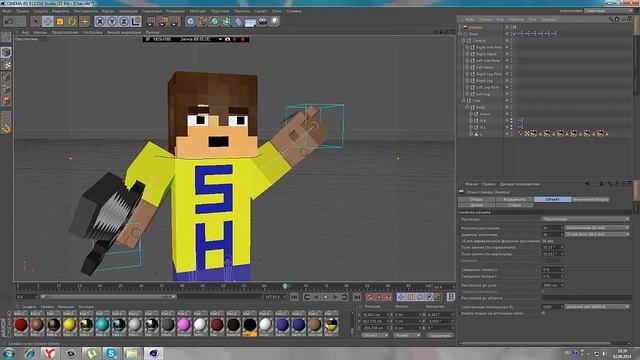Open the camera objects icon

[262, 21]
